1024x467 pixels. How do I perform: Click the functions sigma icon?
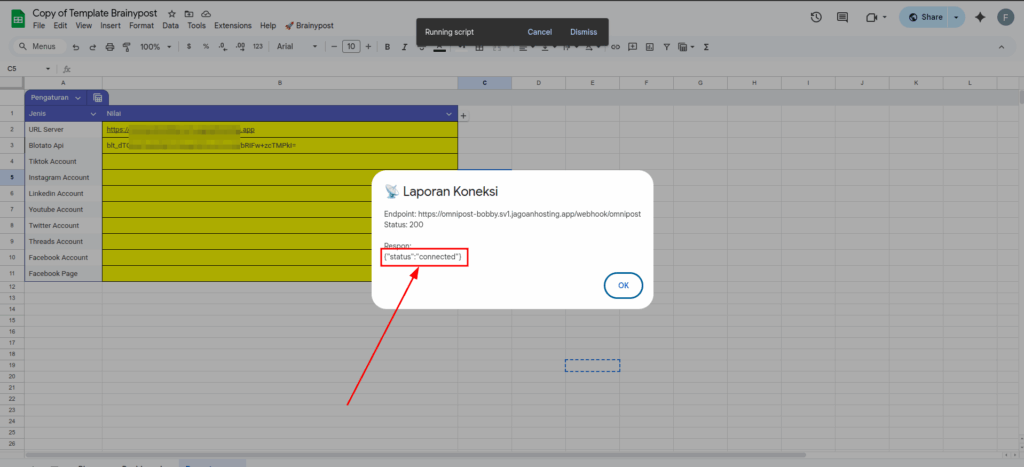click(x=707, y=47)
